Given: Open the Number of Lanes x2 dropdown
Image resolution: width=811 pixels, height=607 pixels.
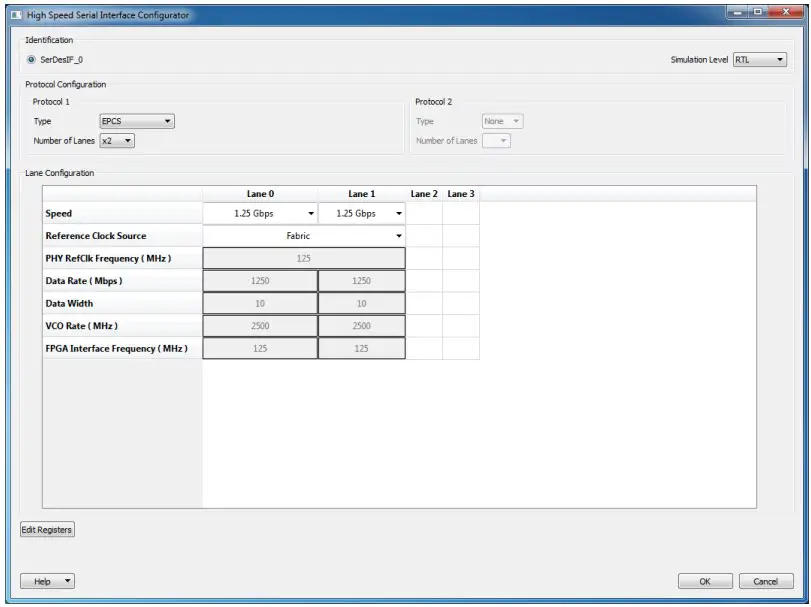Looking at the screenshot, I should click(x=117, y=140).
